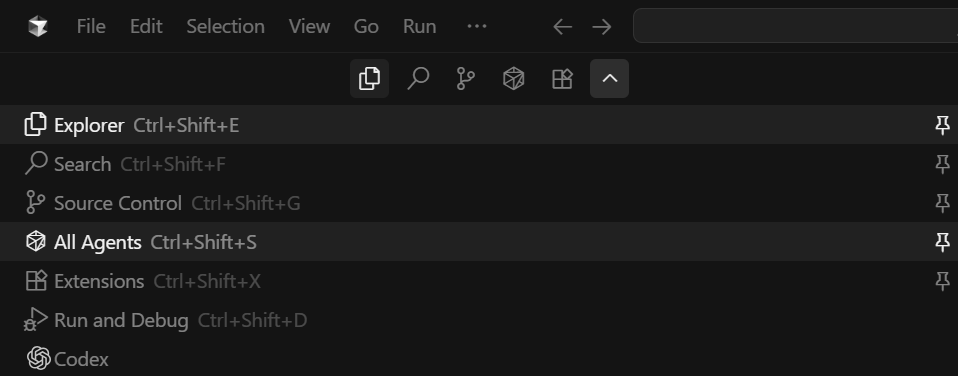Open Source Control via the branch toolbar icon

(x=466, y=78)
